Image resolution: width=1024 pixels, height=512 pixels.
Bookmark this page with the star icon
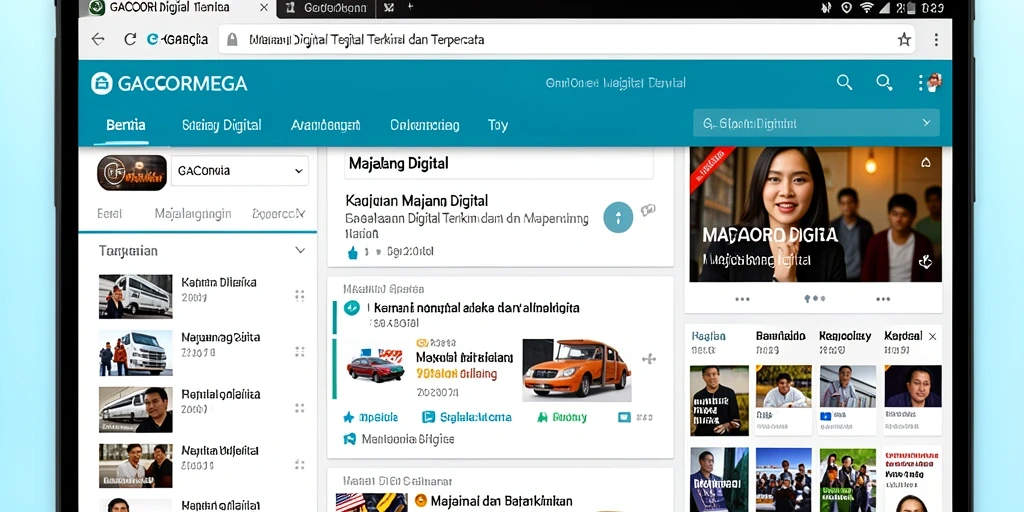[904, 40]
